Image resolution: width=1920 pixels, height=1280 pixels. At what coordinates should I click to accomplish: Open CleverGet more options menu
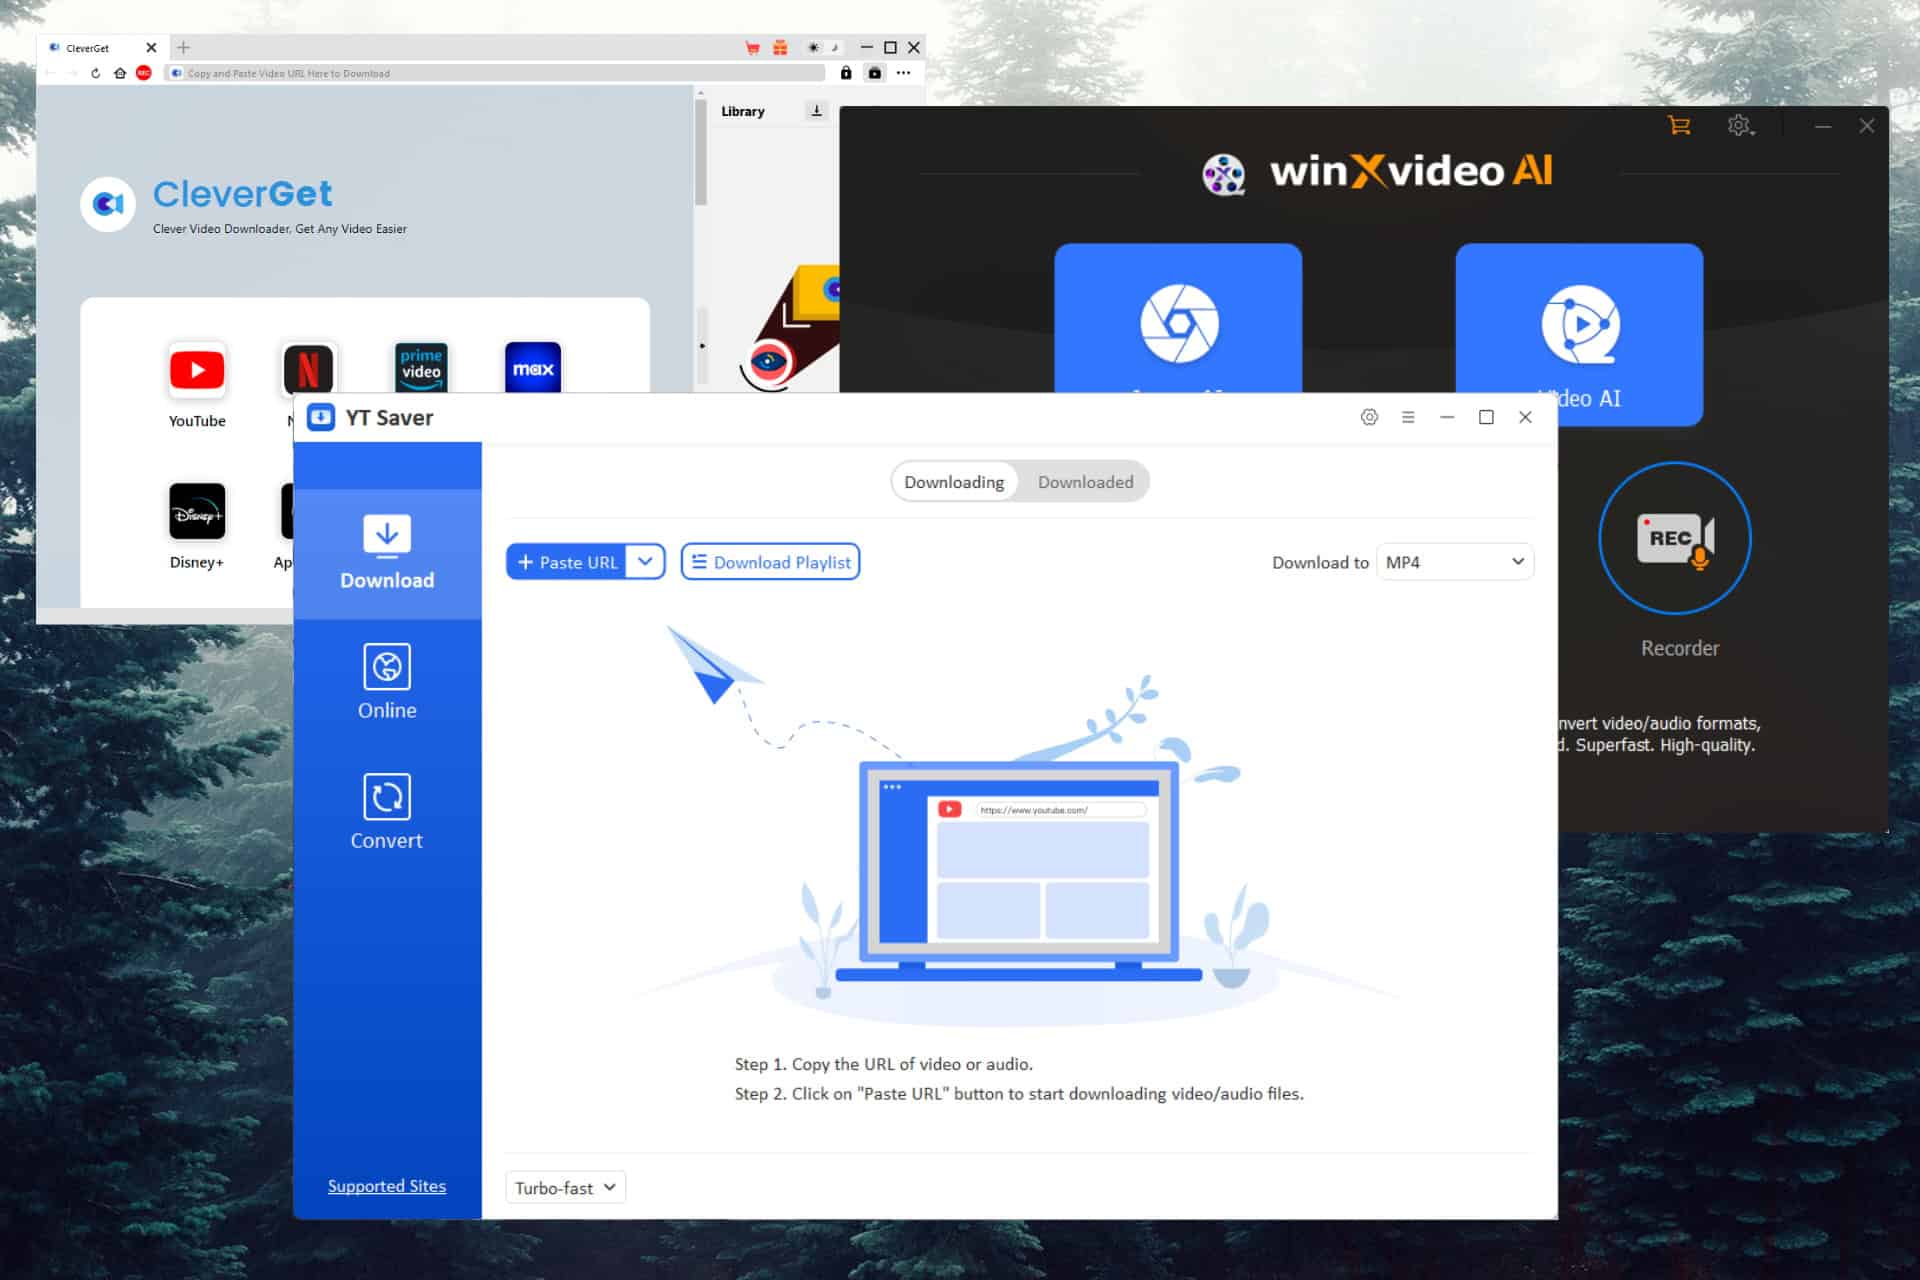click(904, 73)
